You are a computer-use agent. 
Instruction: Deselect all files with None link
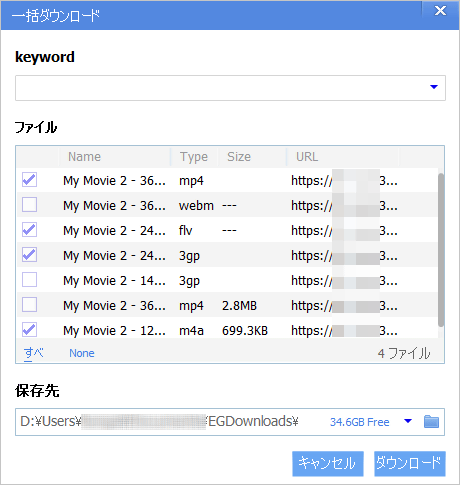(x=82, y=353)
